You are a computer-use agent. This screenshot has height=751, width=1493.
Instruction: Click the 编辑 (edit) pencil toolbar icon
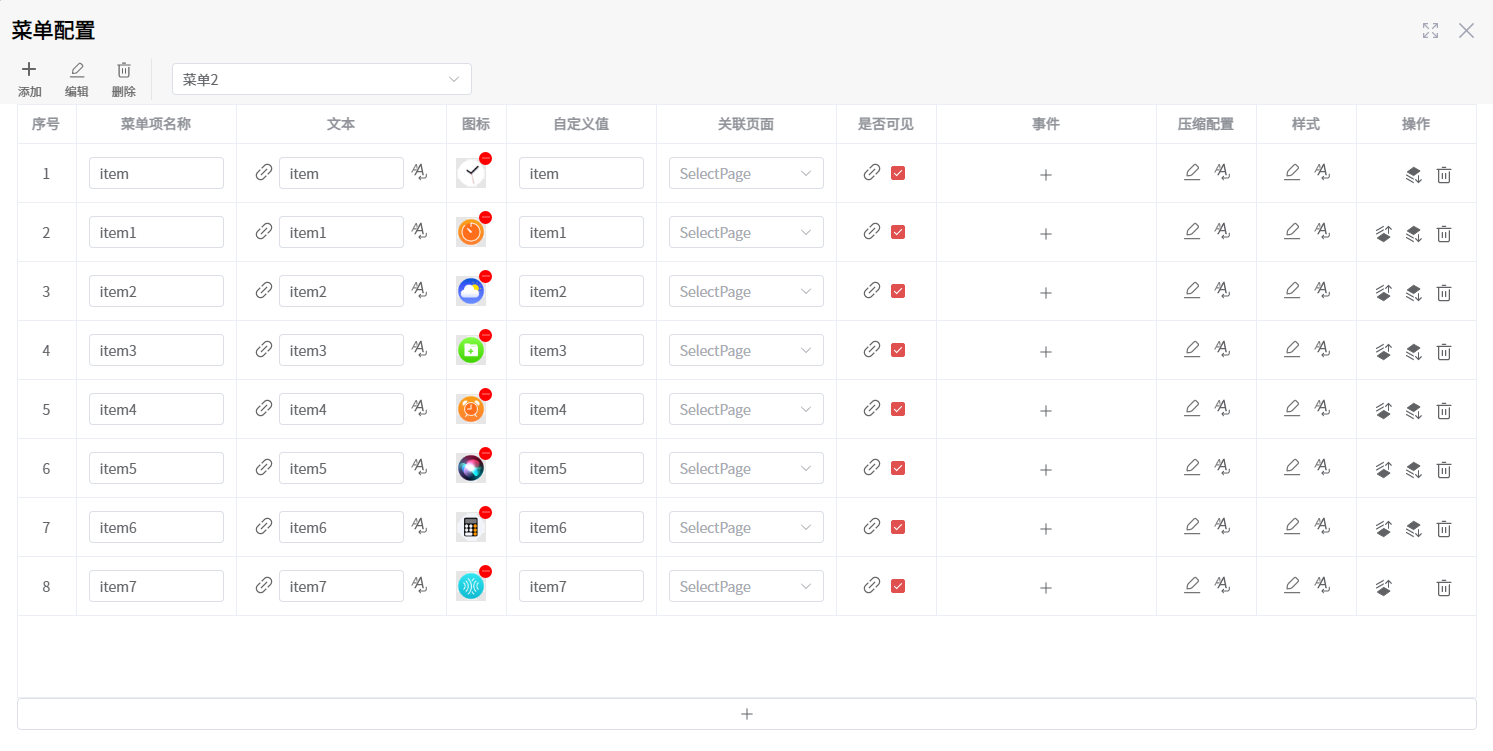coord(77,79)
